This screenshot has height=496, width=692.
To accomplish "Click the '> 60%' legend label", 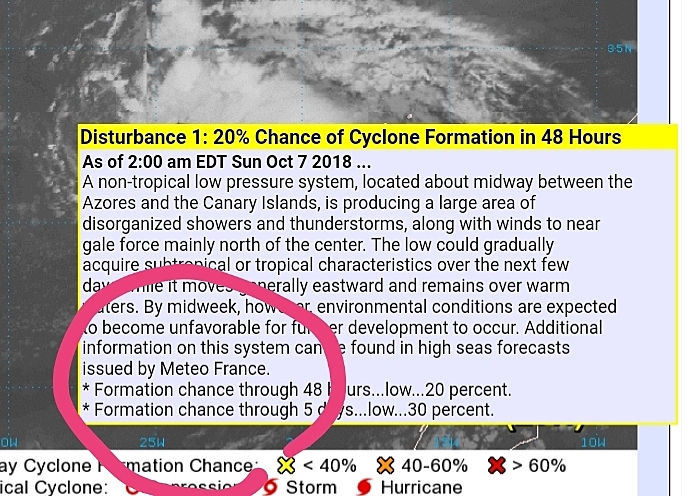I will (538, 466).
